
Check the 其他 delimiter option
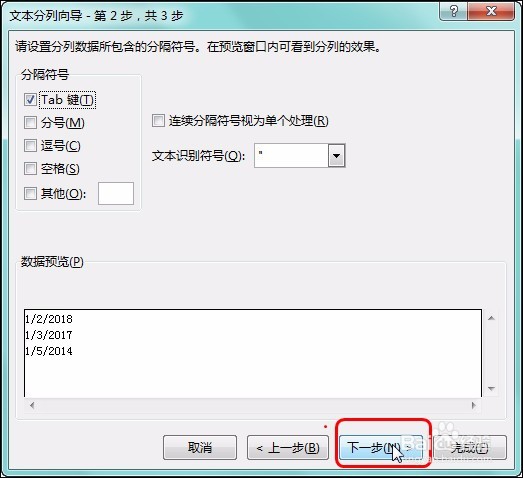click(30, 193)
